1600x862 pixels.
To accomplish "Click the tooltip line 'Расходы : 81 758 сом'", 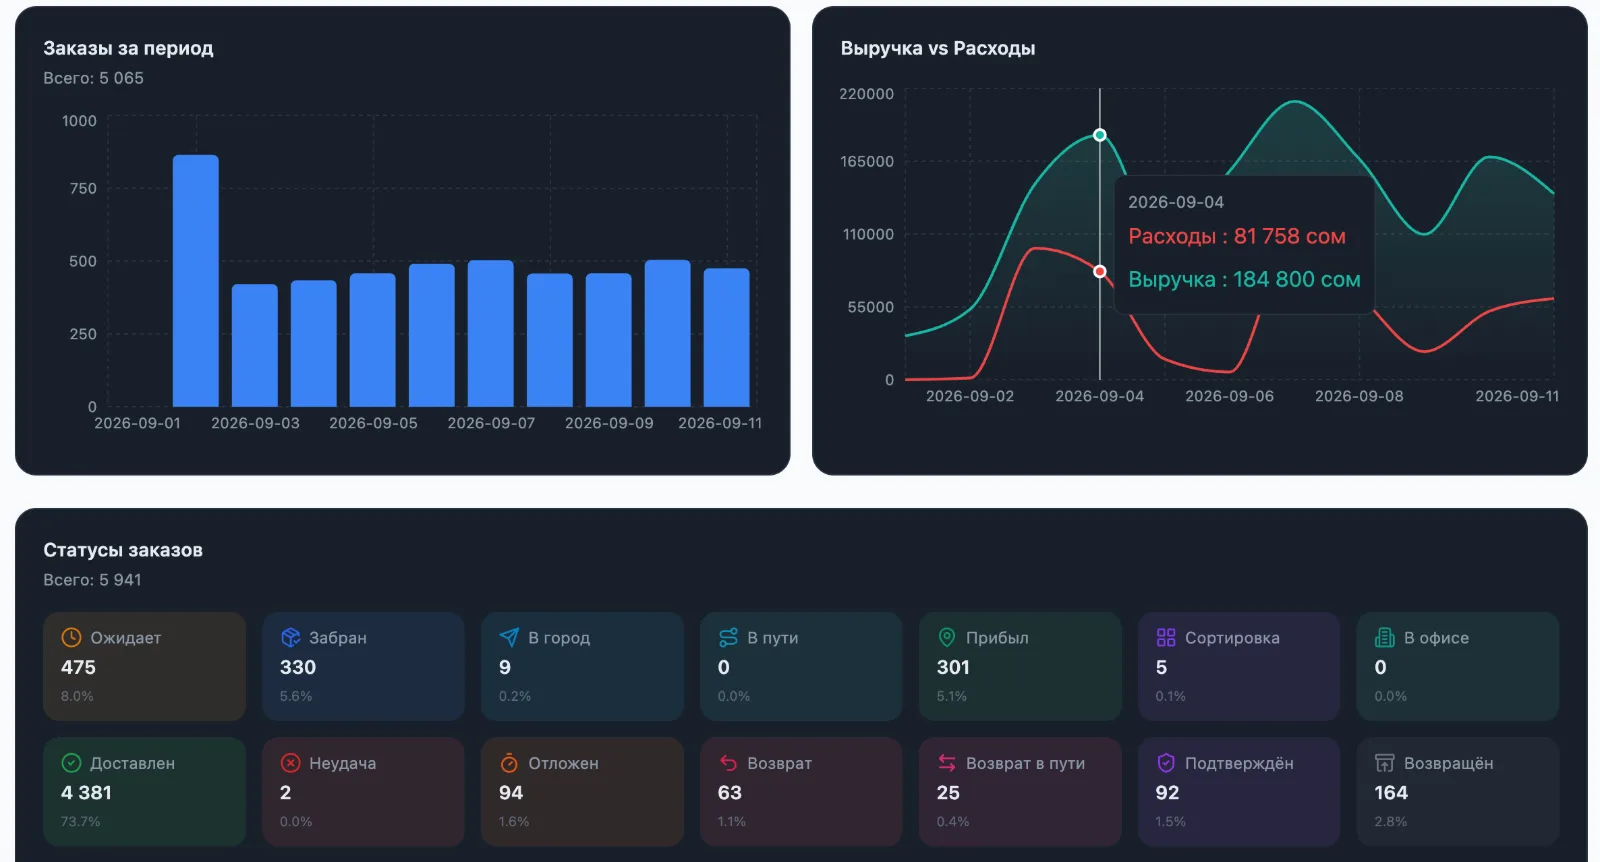I will tap(1237, 237).
